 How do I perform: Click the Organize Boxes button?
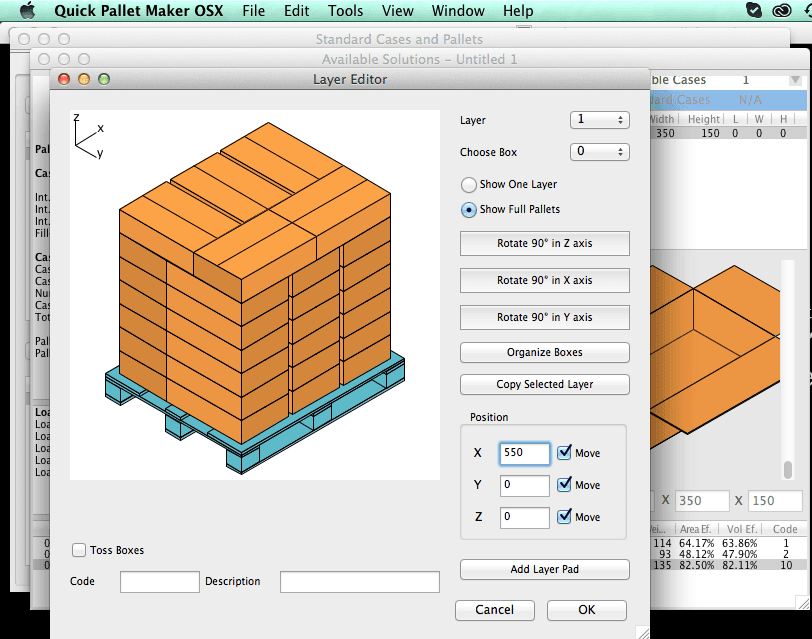(x=544, y=352)
